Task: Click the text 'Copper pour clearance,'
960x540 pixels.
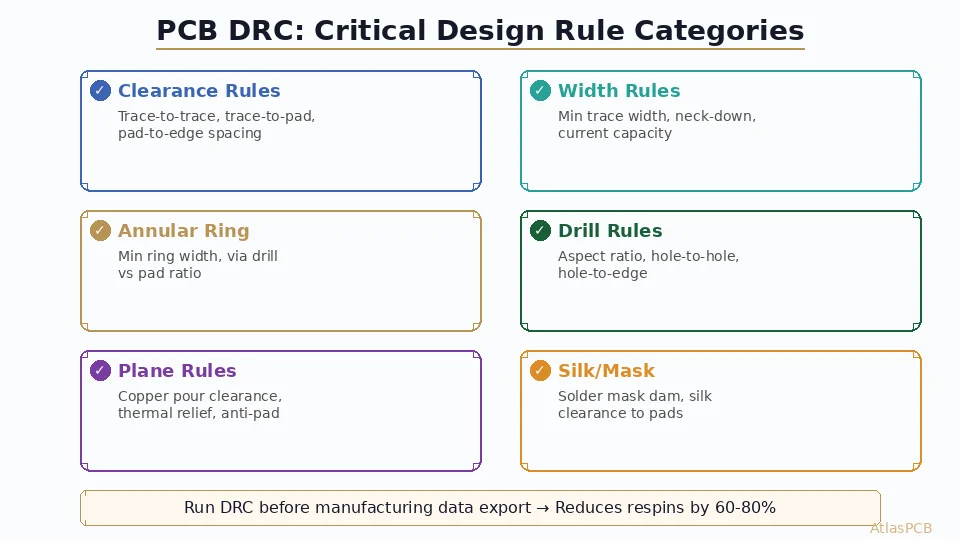Action: [x=200, y=396]
